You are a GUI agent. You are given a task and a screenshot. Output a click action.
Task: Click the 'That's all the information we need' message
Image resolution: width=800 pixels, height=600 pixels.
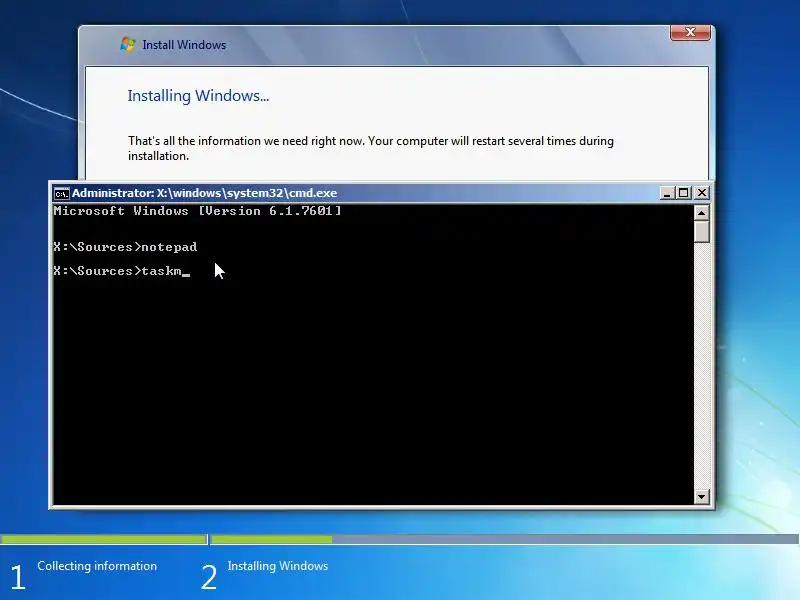(x=371, y=148)
